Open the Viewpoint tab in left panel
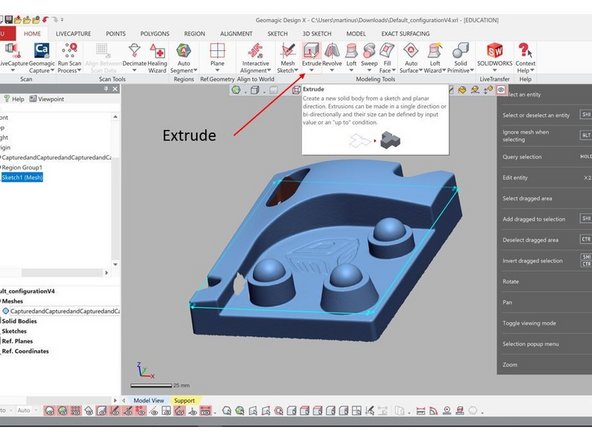592x444 pixels. (x=47, y=99)
